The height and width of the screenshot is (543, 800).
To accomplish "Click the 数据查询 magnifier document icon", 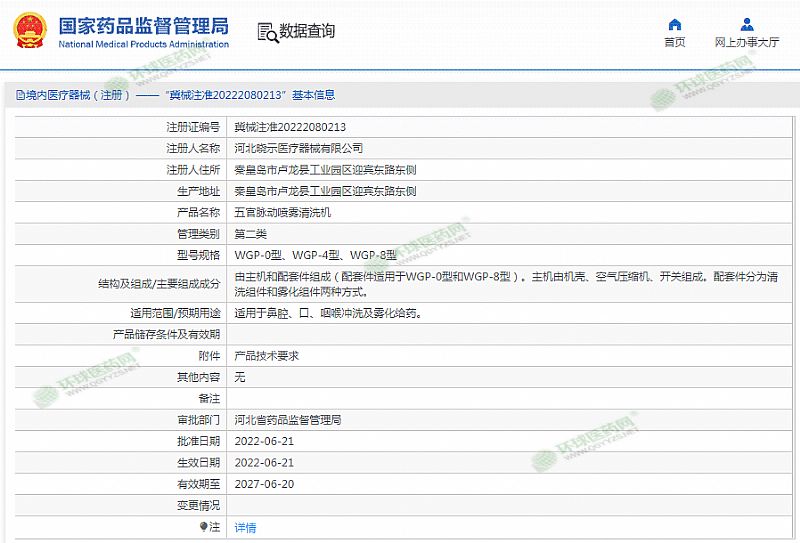I will 267,32.
